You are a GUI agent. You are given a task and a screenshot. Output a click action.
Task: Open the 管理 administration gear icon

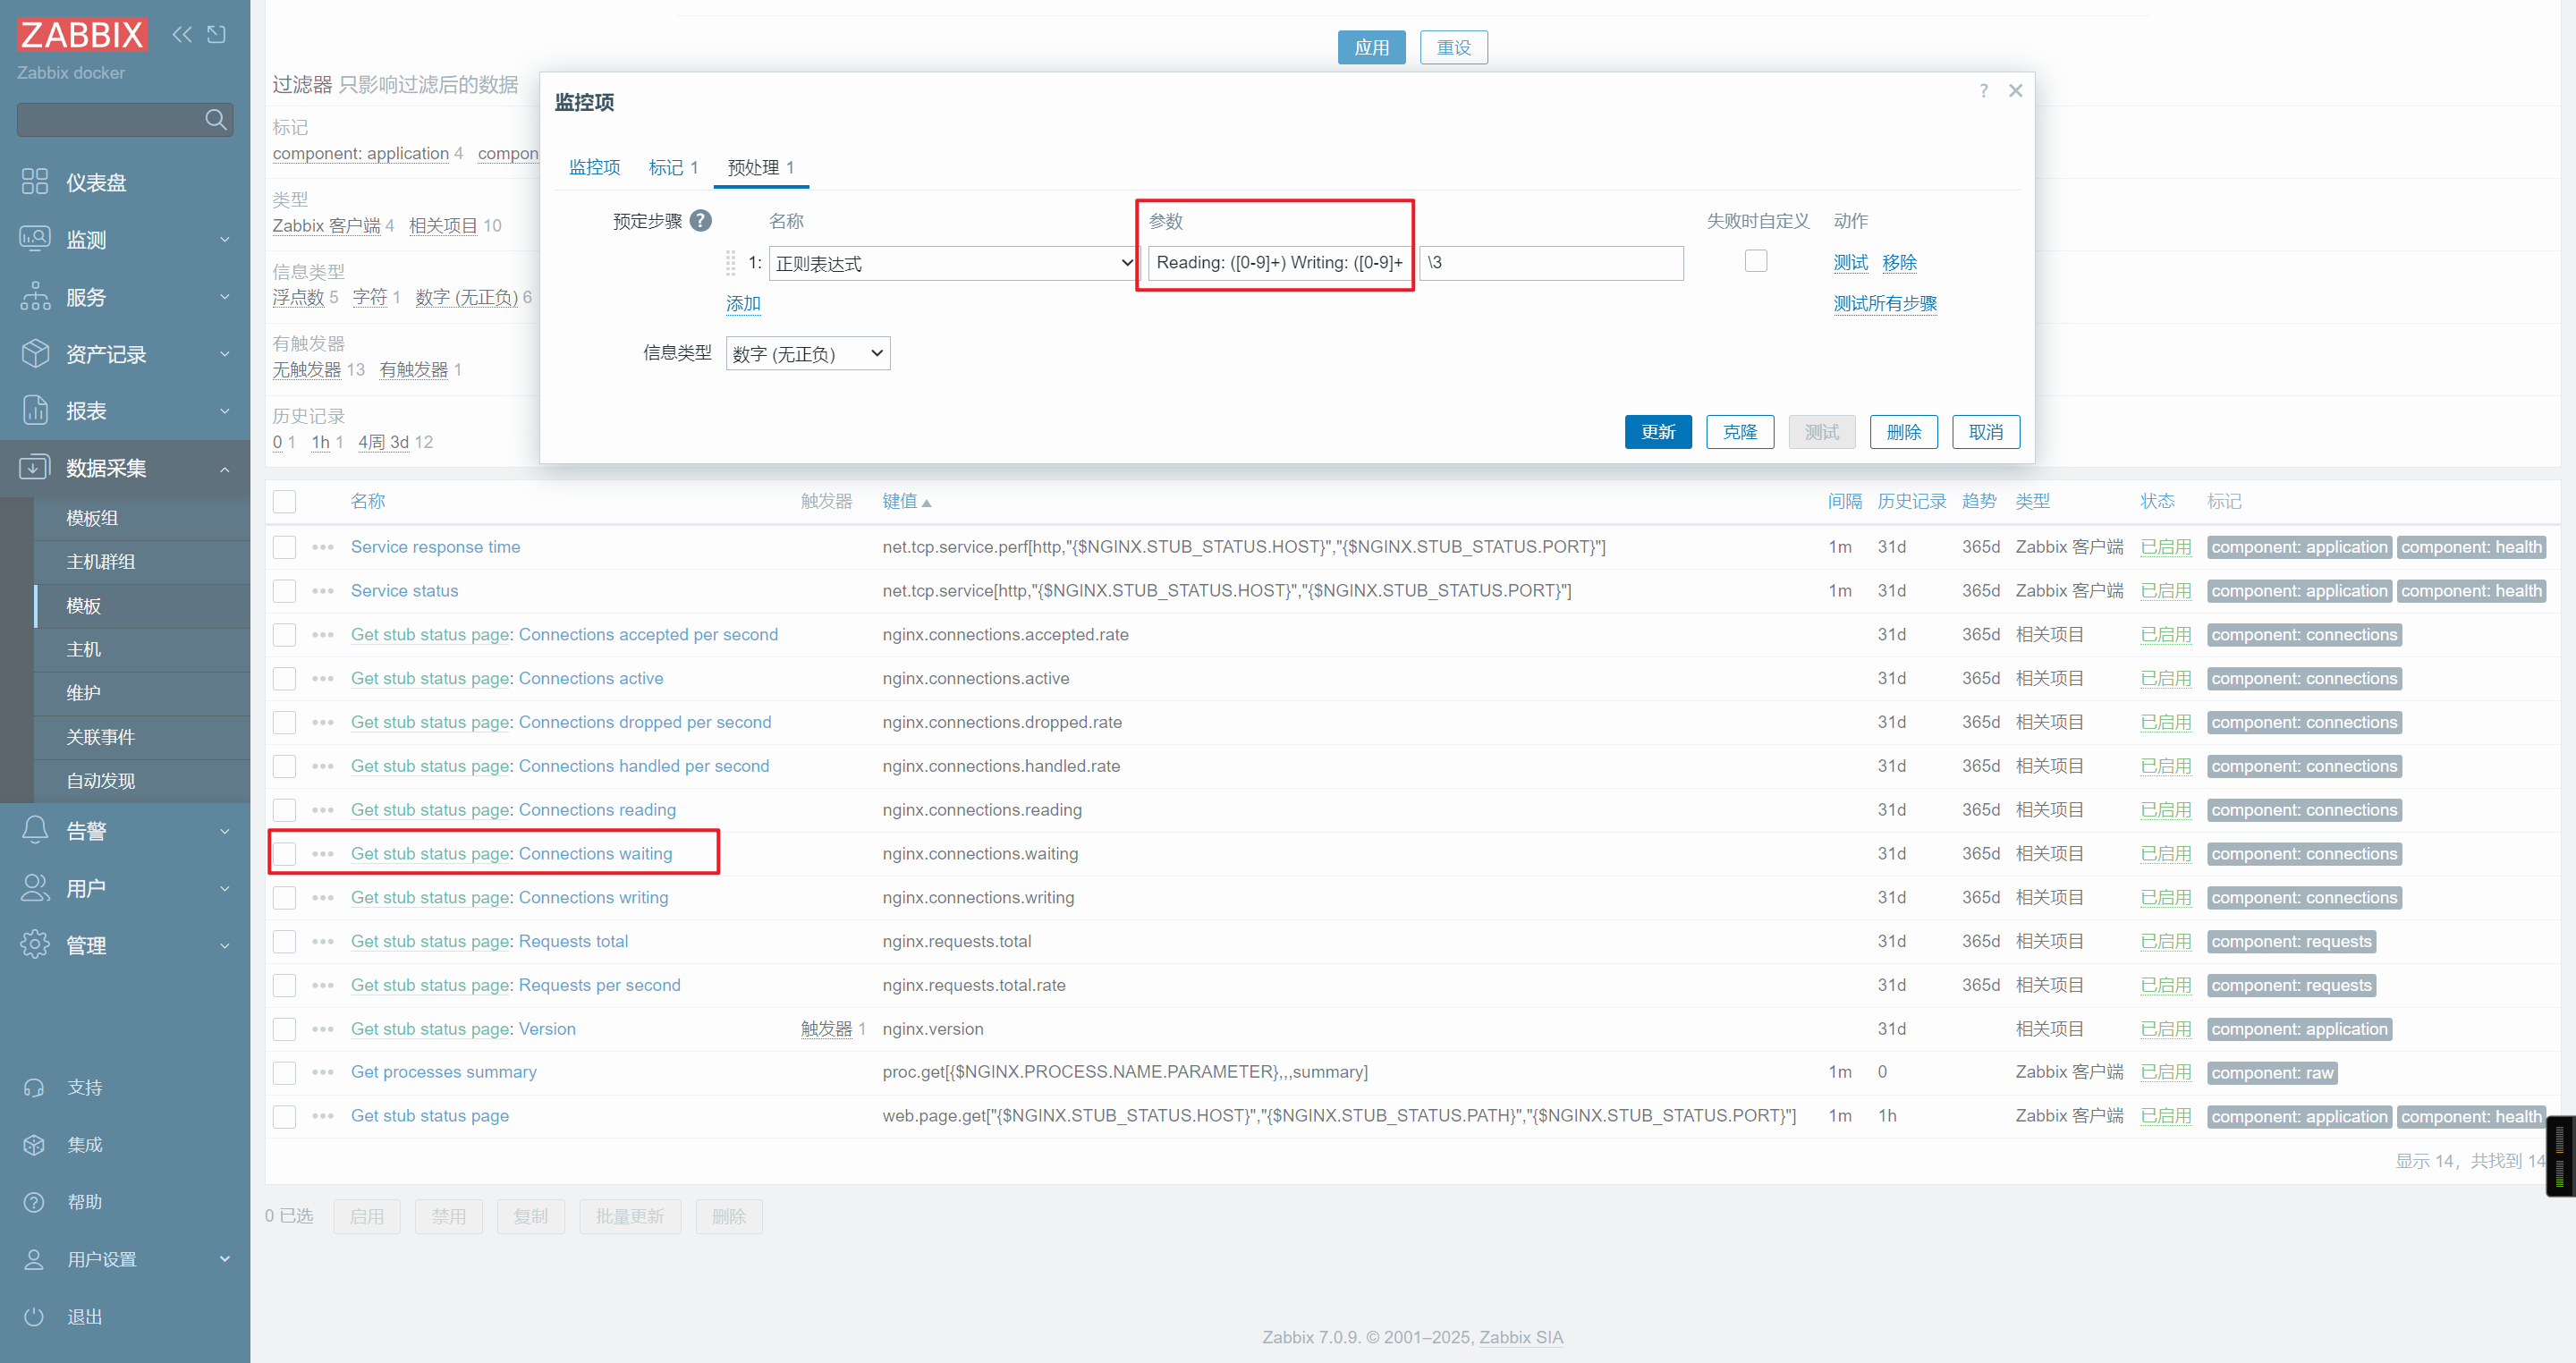coord(35,945)
